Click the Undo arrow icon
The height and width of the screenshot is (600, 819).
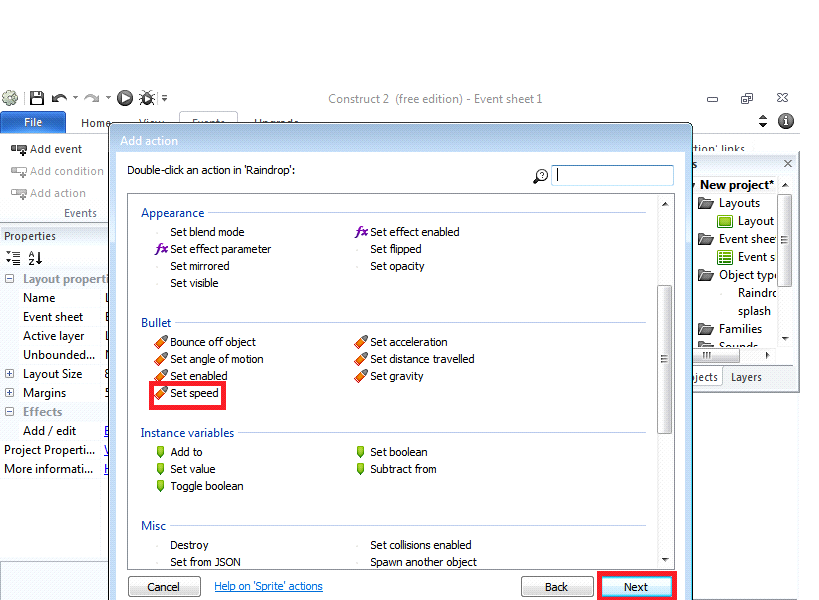[x=59, y=98]
